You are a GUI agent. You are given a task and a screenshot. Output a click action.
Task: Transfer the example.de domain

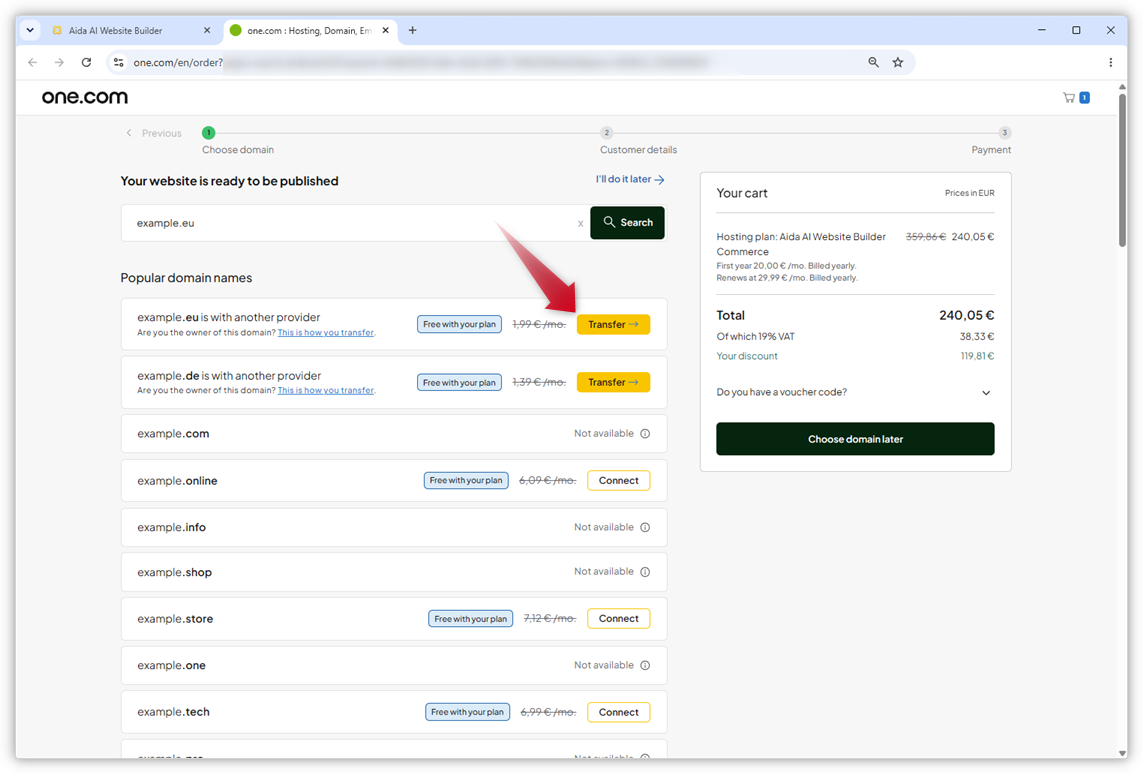613,383
